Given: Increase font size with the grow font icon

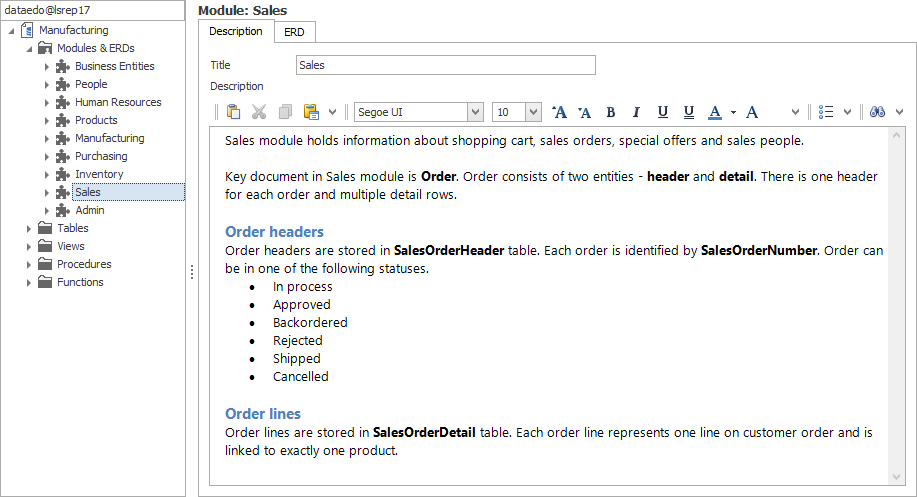Looking at the screenshot, I should 560,112.
